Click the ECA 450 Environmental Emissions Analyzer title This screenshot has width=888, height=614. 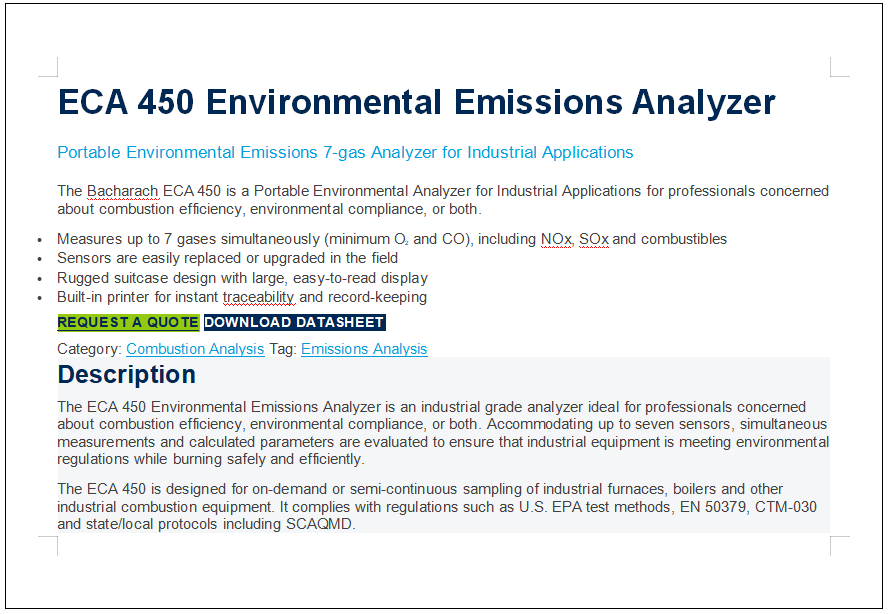tap(416, 103)
